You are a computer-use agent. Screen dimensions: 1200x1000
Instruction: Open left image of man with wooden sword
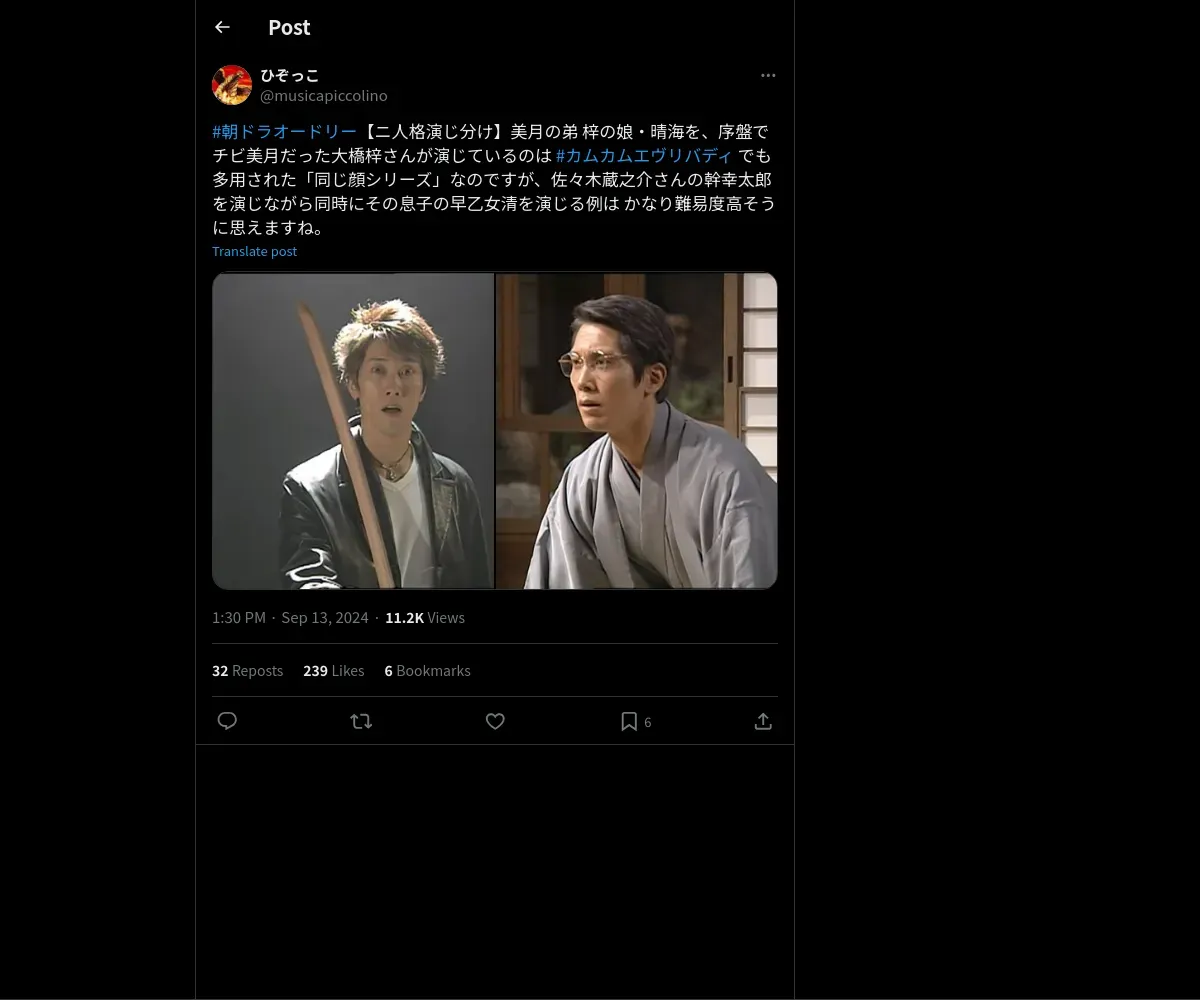[x=353, y=431]
